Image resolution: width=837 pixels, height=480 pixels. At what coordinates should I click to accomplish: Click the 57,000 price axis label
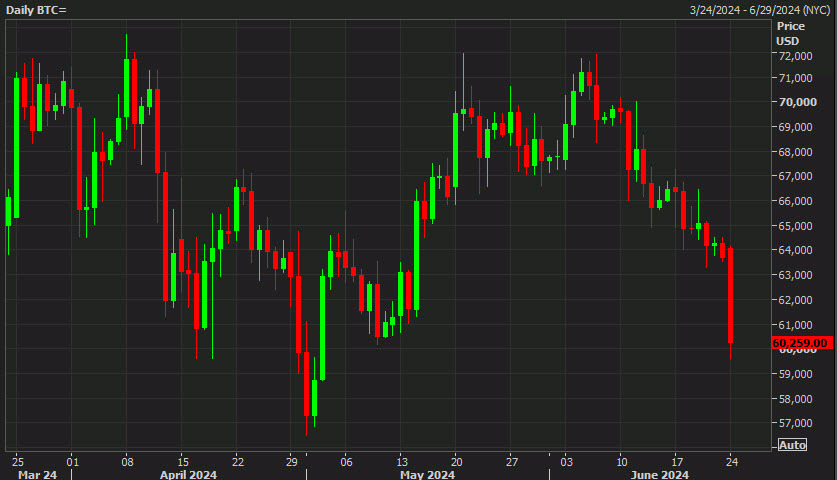[x=795, y=423]
